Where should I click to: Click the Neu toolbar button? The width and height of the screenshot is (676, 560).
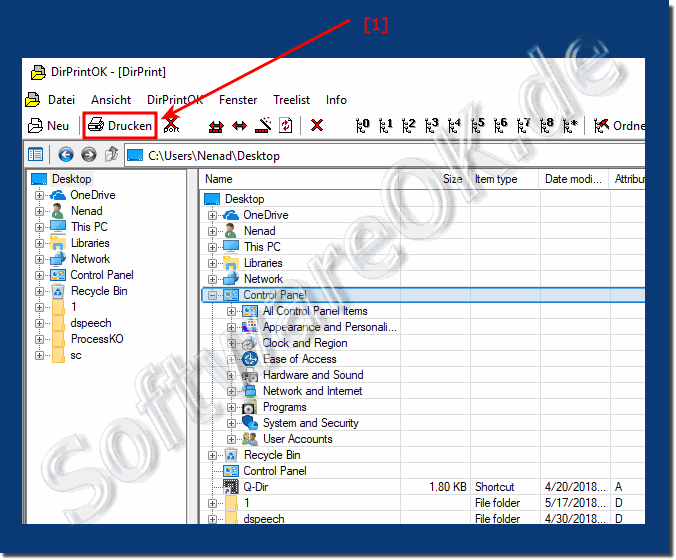(48, 126)
